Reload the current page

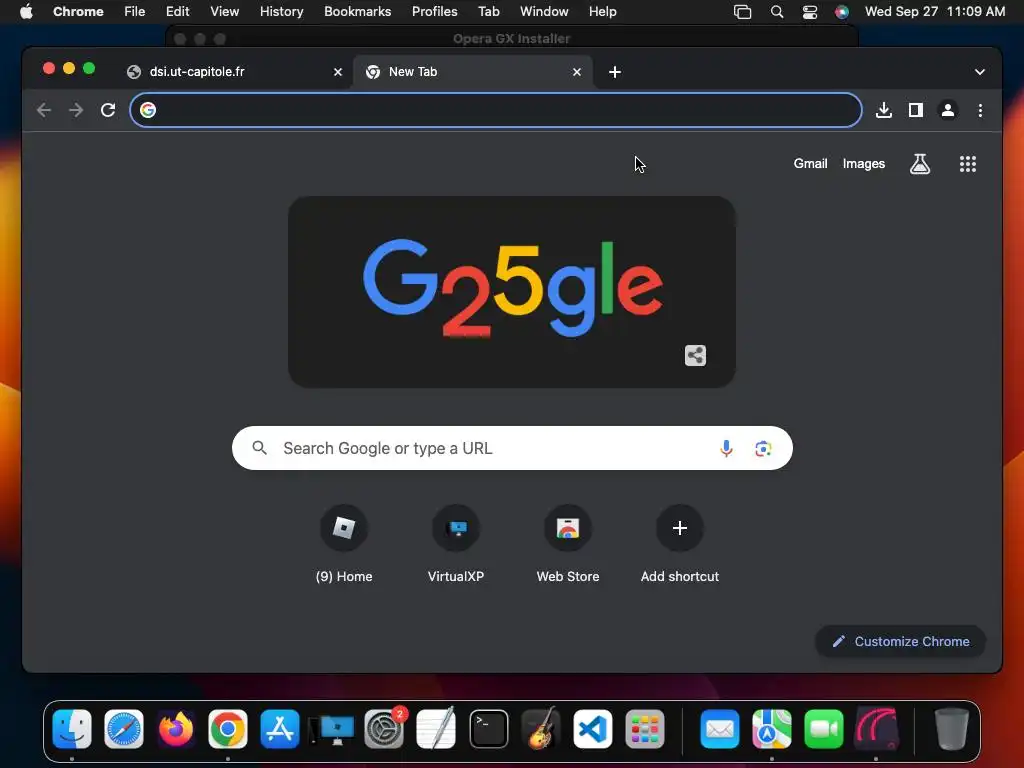click(x=108, y=110)
